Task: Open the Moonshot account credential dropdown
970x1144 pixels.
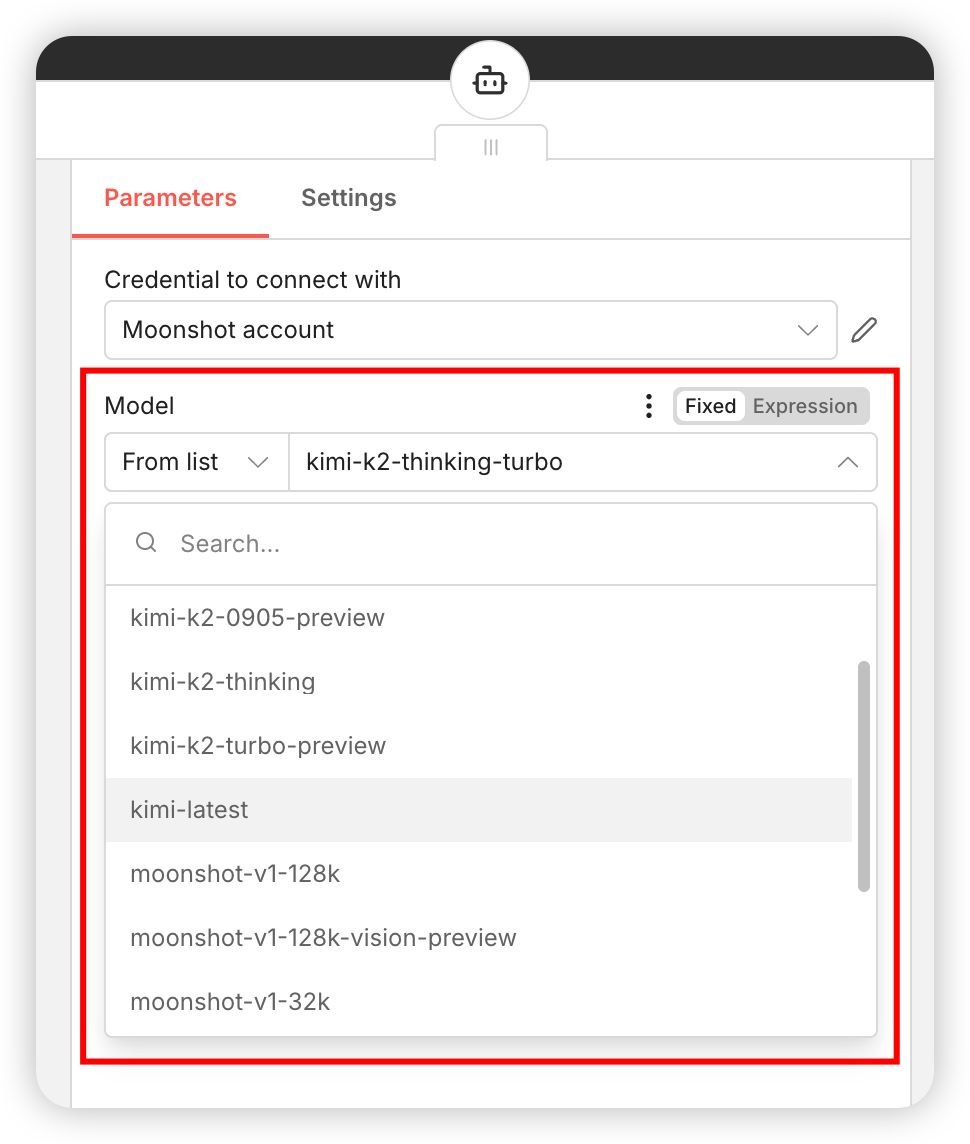Action: pyautogui.click(x=470, y=330)
